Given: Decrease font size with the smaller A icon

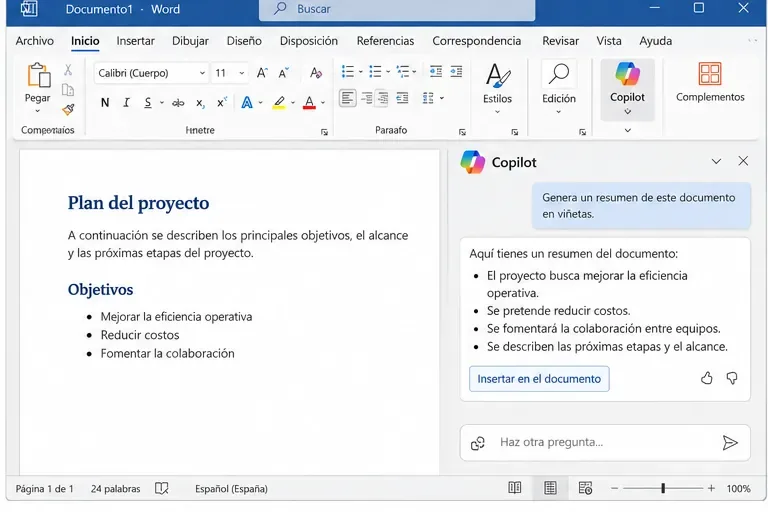Looking at the screenshot, I should click(x=284, y=73).
